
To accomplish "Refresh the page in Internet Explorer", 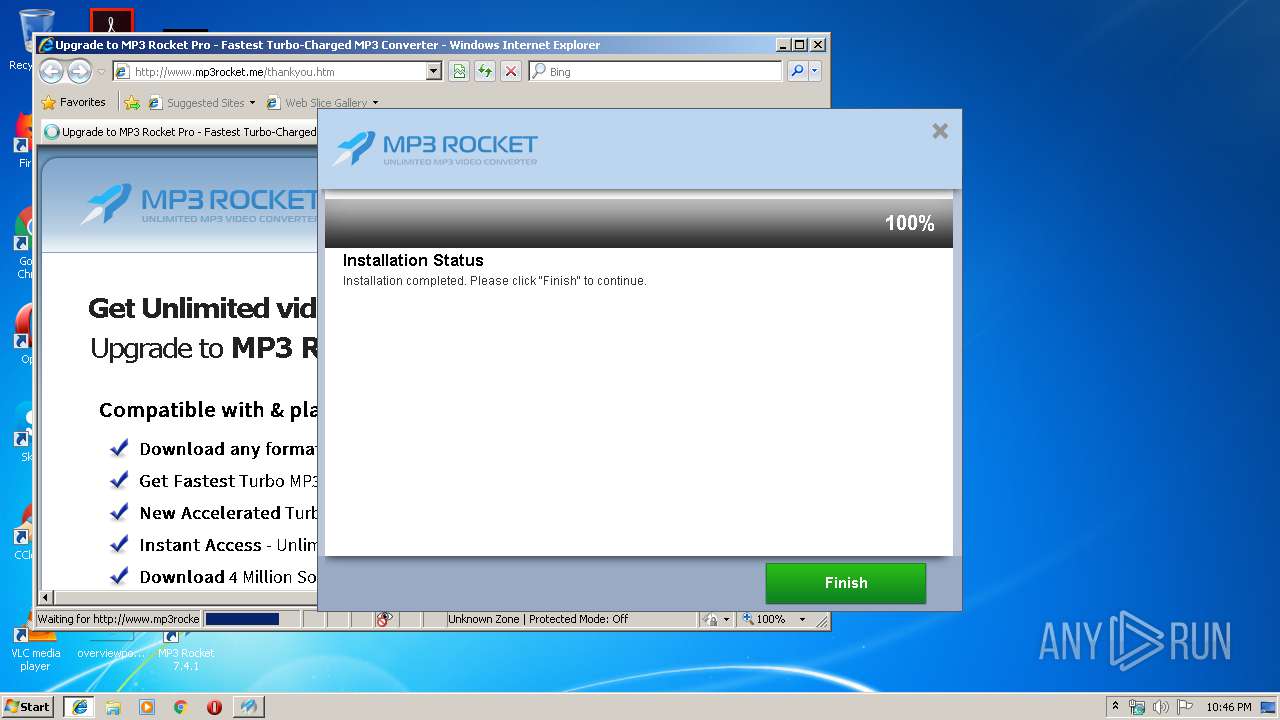I will 485,71.
